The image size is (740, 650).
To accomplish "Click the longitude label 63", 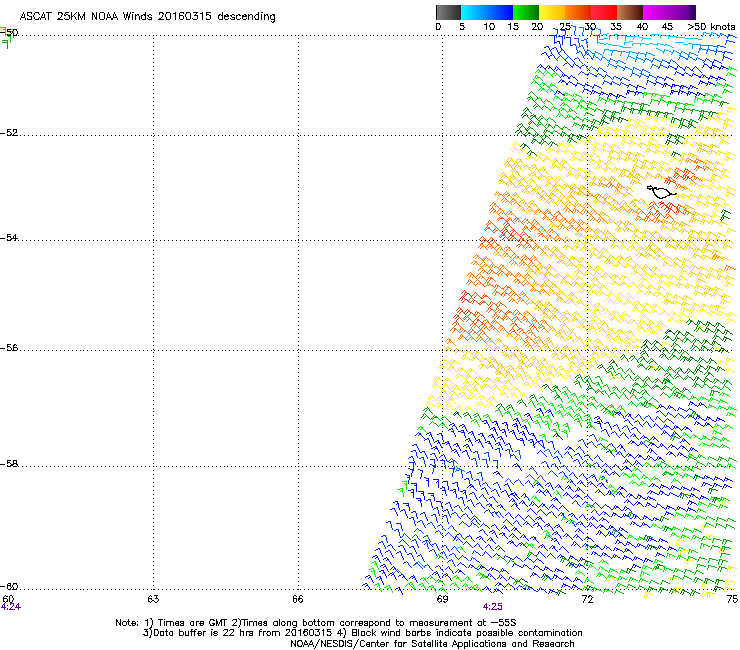I will pos(153,599).
